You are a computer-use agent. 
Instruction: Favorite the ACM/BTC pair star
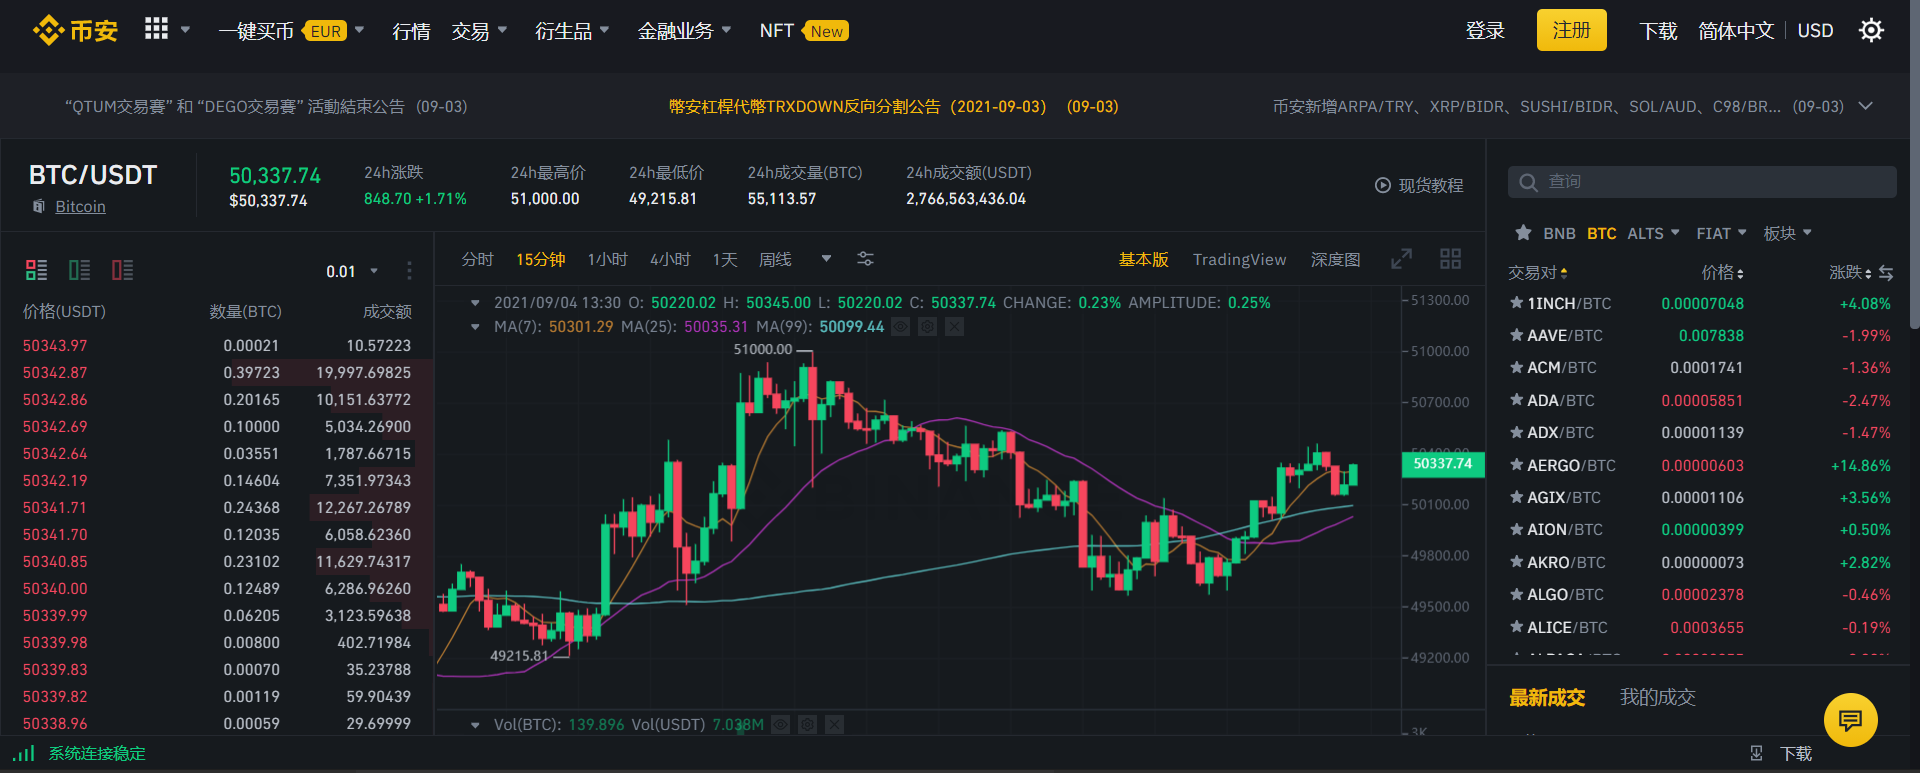click(x=1517, y=367)
